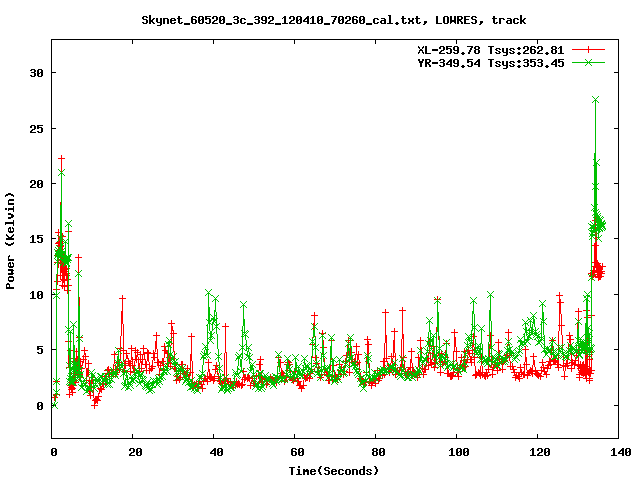The height and width of the screenshot is (480, 640).
Task: Click the x-axis tick label '120'
Action: coord(540,452)
